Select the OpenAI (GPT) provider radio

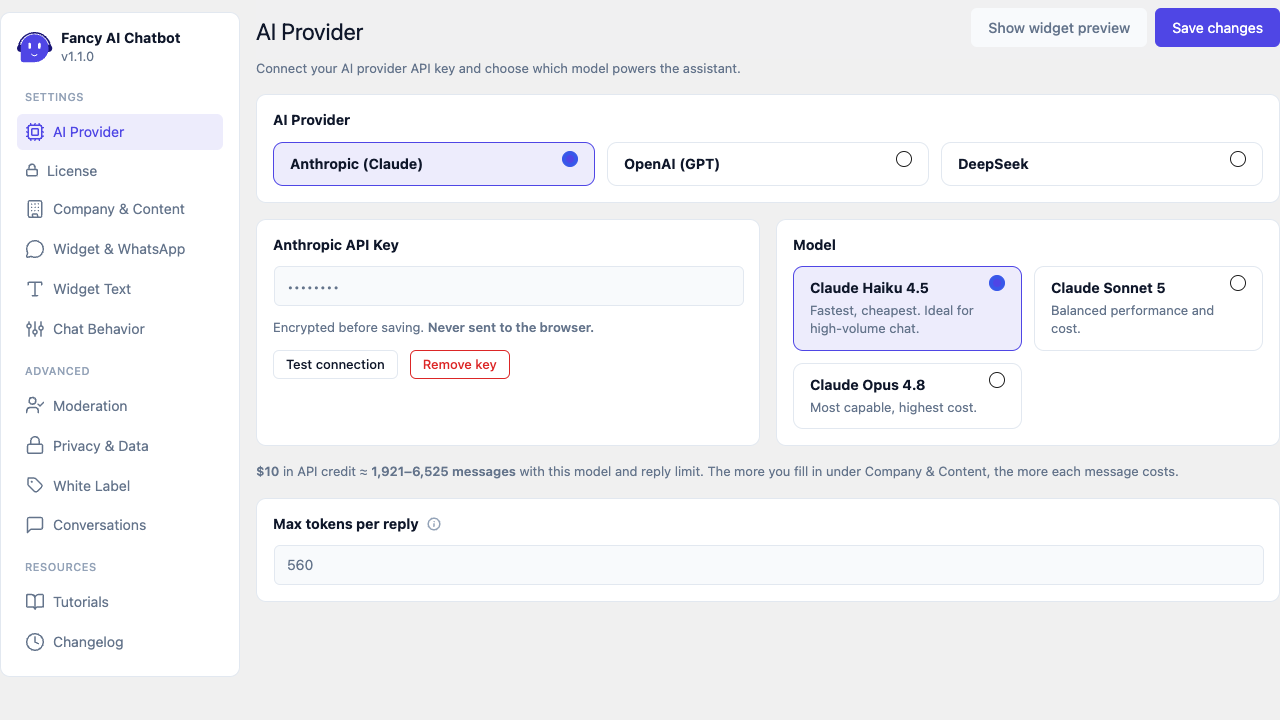click(x=904, y=159)
